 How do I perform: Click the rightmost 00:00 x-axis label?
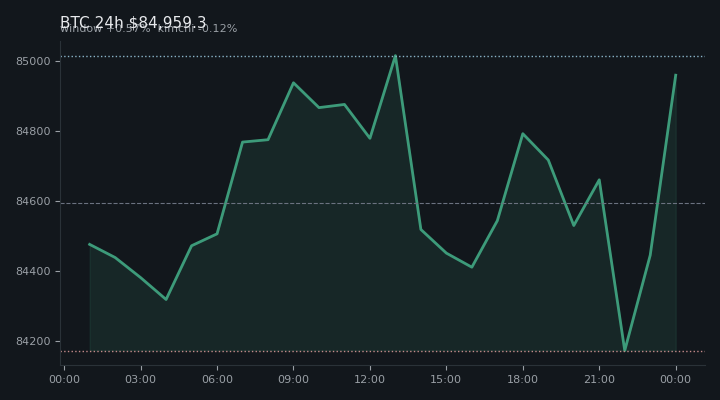(x=675, y=379)
